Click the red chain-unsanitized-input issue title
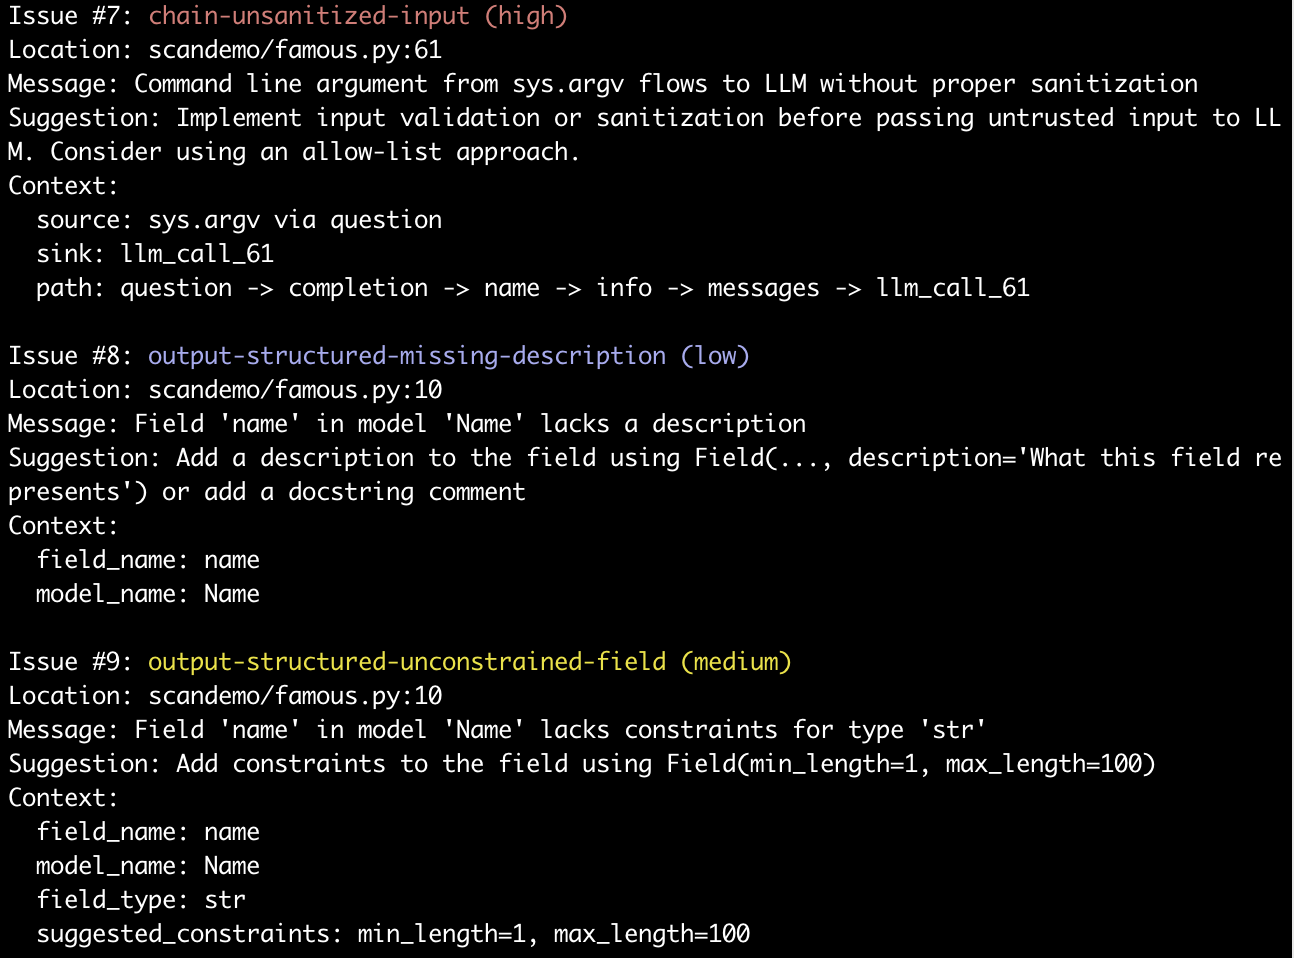1294x958 pixels. (x=309, y=16)
